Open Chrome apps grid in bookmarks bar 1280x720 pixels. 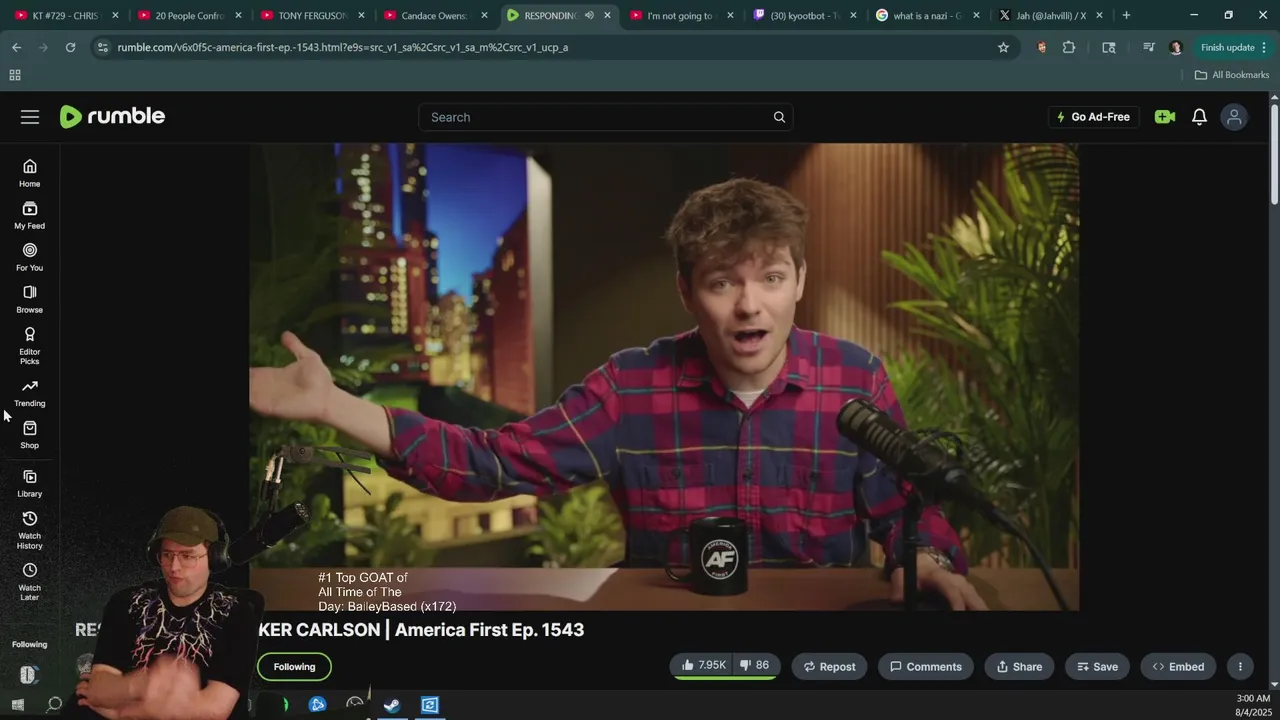pyautogui.click(x=15, y=75)
